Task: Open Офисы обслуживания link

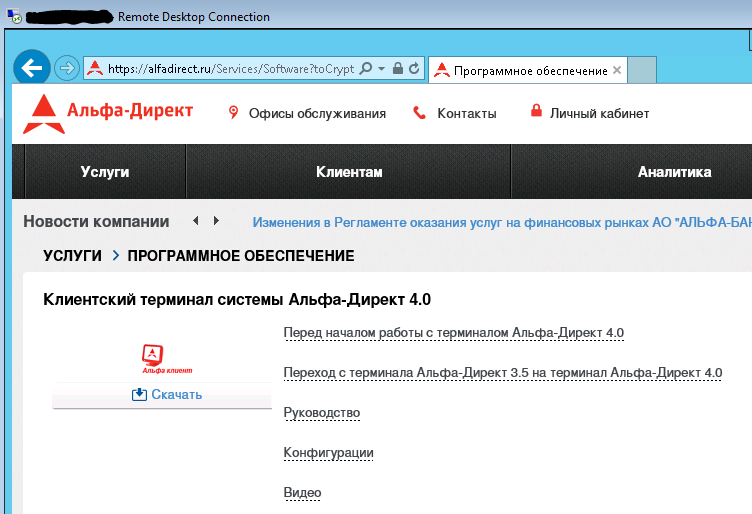Action: (316, 114)
